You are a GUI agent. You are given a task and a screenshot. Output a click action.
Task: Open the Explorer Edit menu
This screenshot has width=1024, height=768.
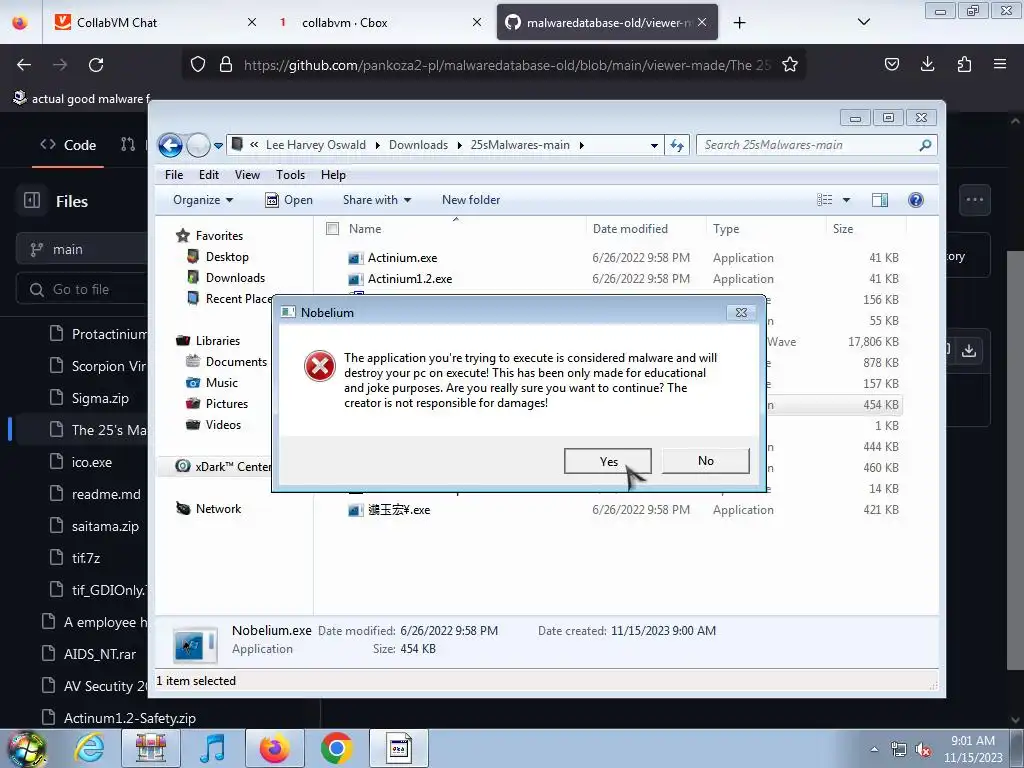coord(209,175)
